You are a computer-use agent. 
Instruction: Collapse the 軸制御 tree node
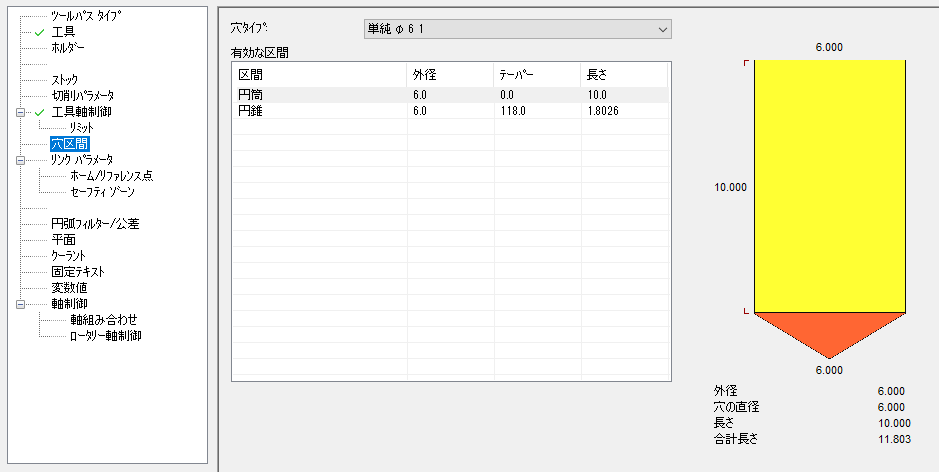point(20,304)
